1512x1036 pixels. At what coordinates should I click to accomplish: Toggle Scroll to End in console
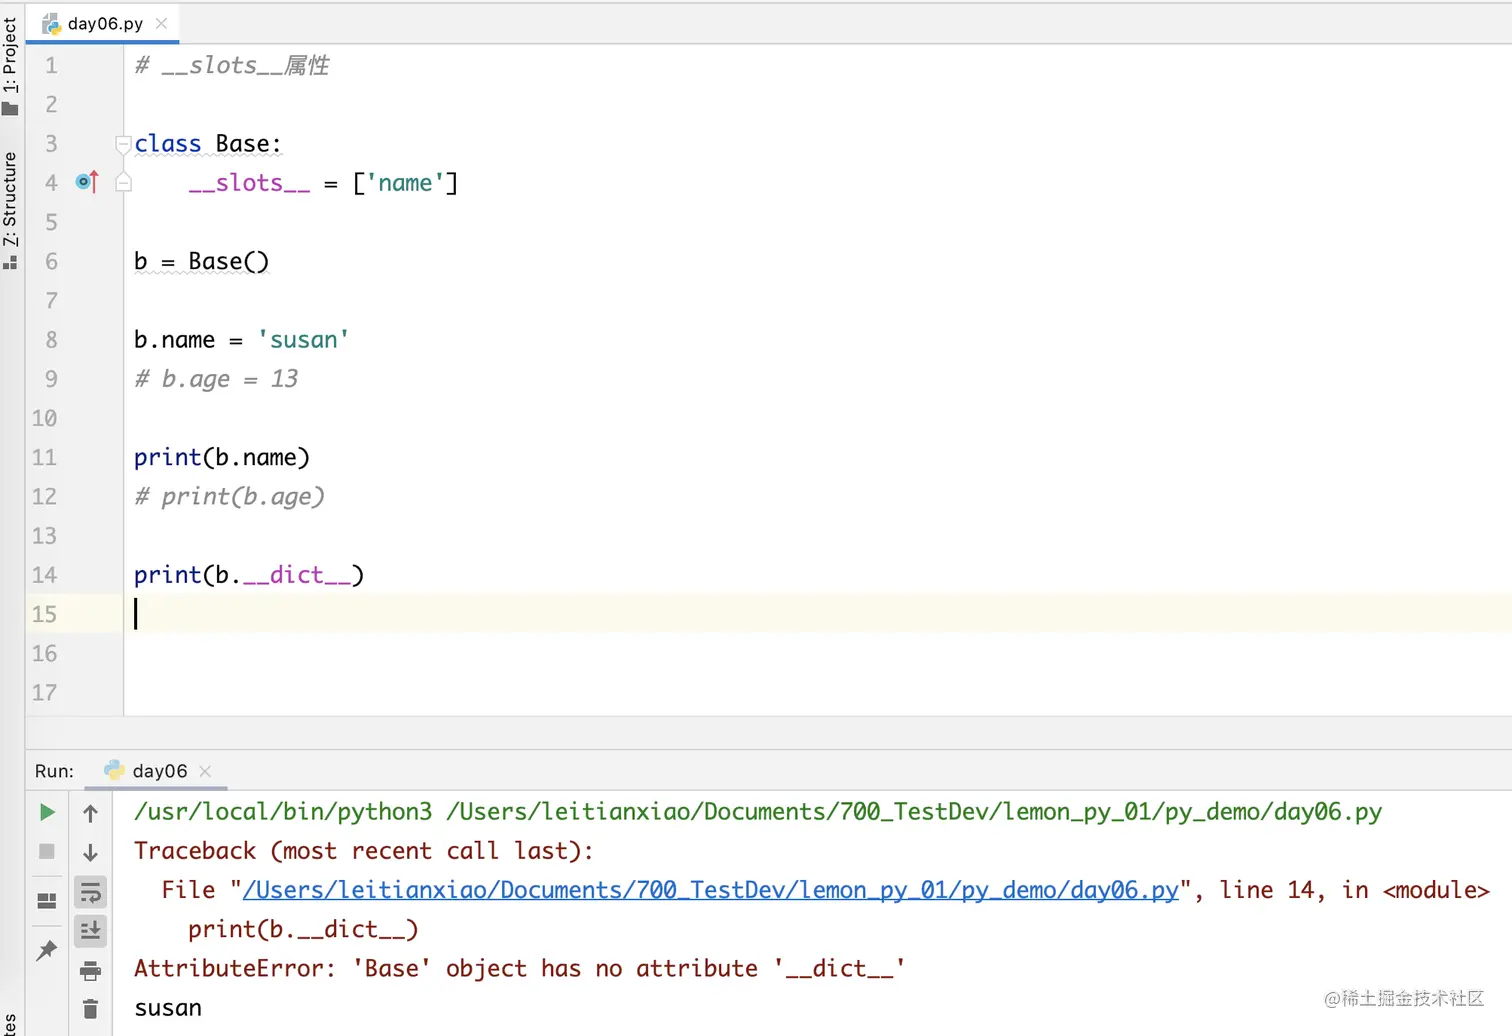[x=90, y=931]
